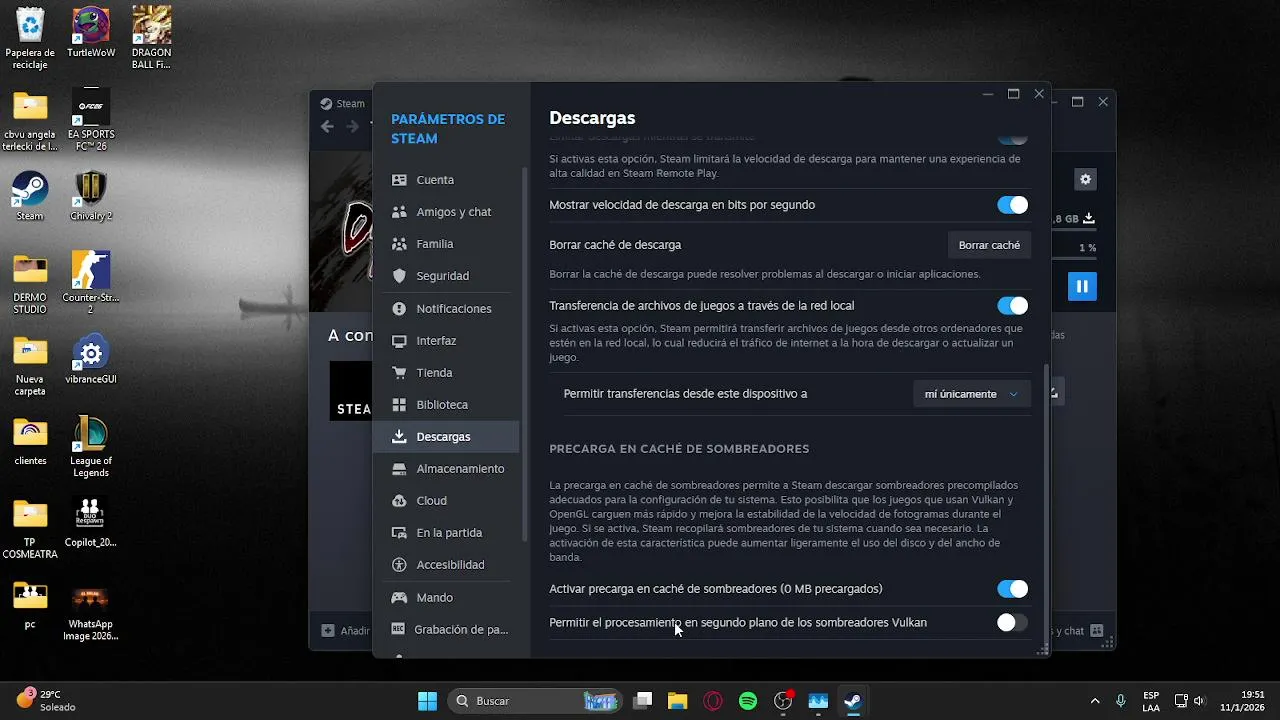Open the gear settings in Steam downloads
1280x720 pixels.
[1086, 180]
